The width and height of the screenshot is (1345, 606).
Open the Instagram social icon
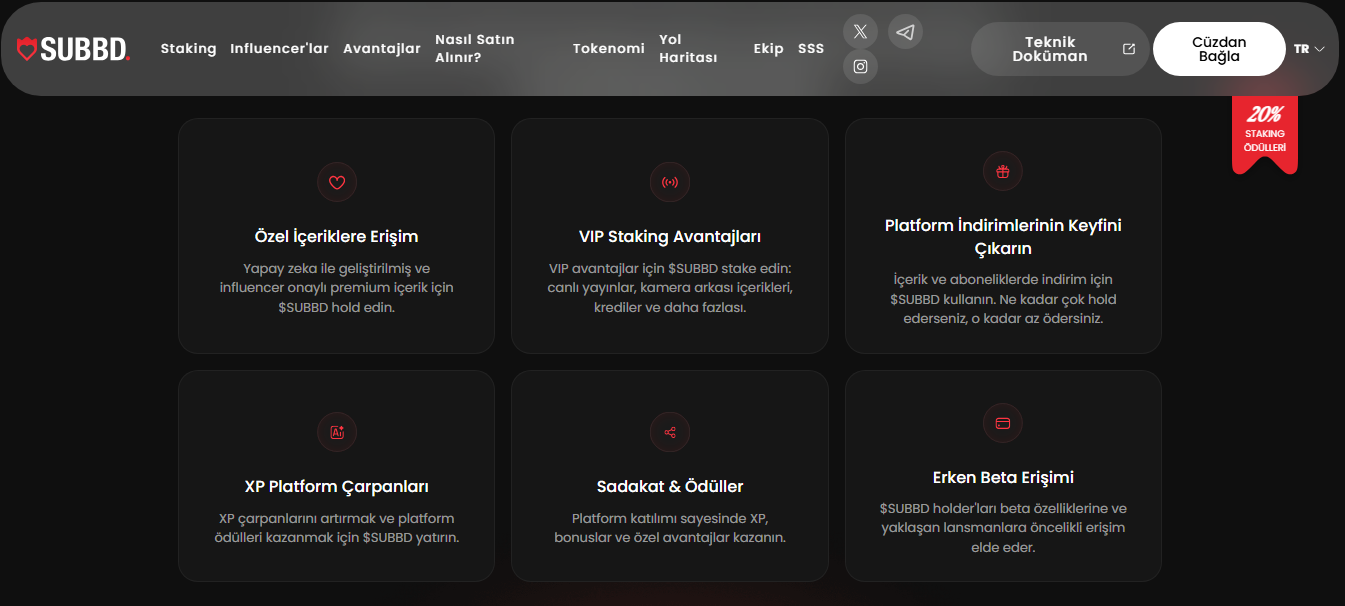pos(861,67)
